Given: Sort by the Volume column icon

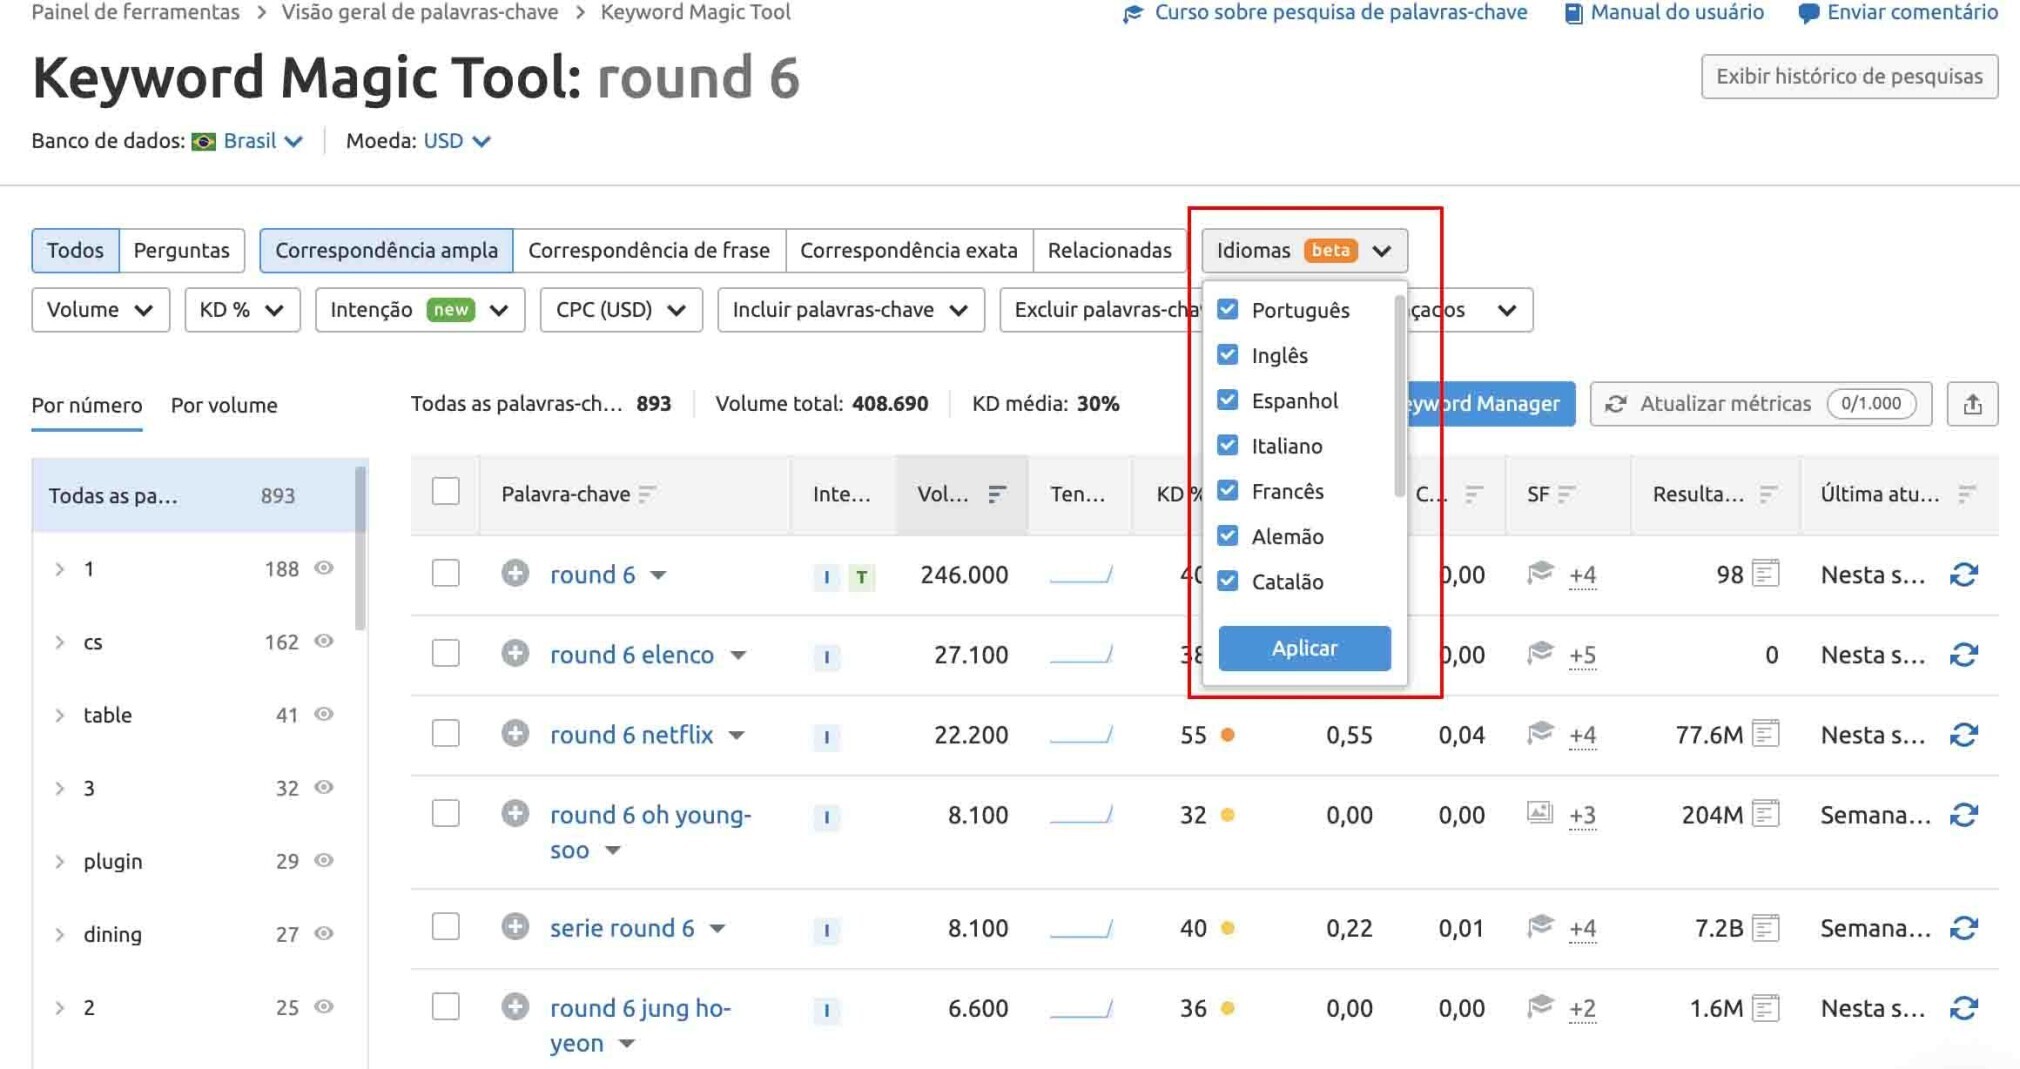Looking at the screenshot, I should [x=997, y=494].
